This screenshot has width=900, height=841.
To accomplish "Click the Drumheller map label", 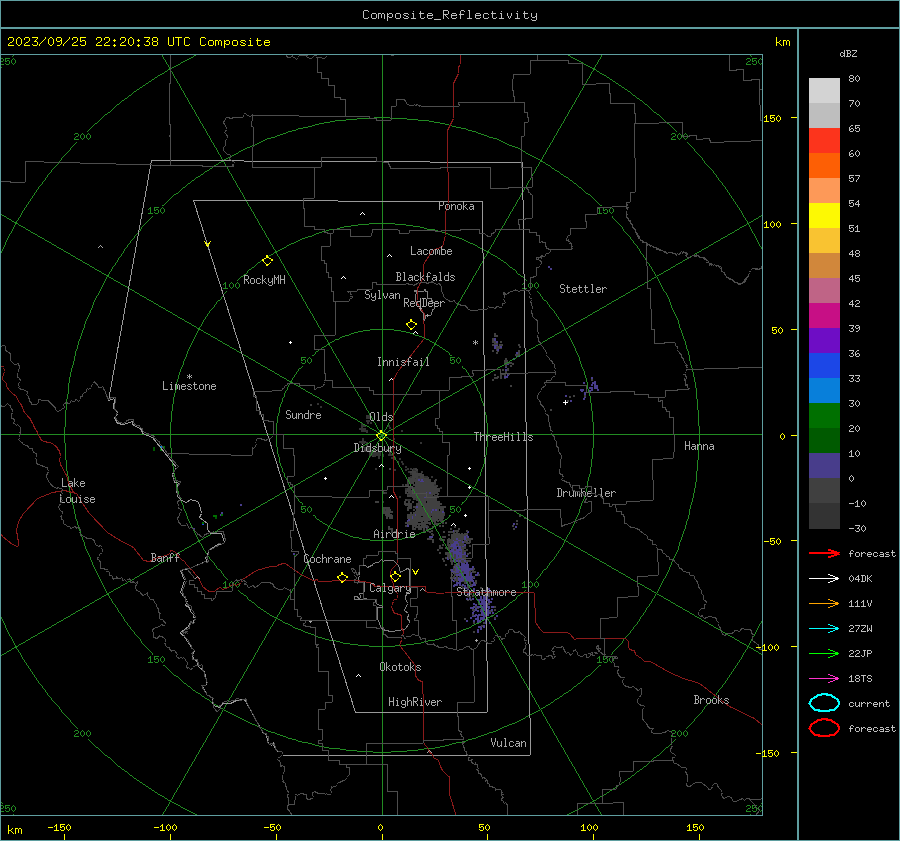I will click(x=586, y=493).
